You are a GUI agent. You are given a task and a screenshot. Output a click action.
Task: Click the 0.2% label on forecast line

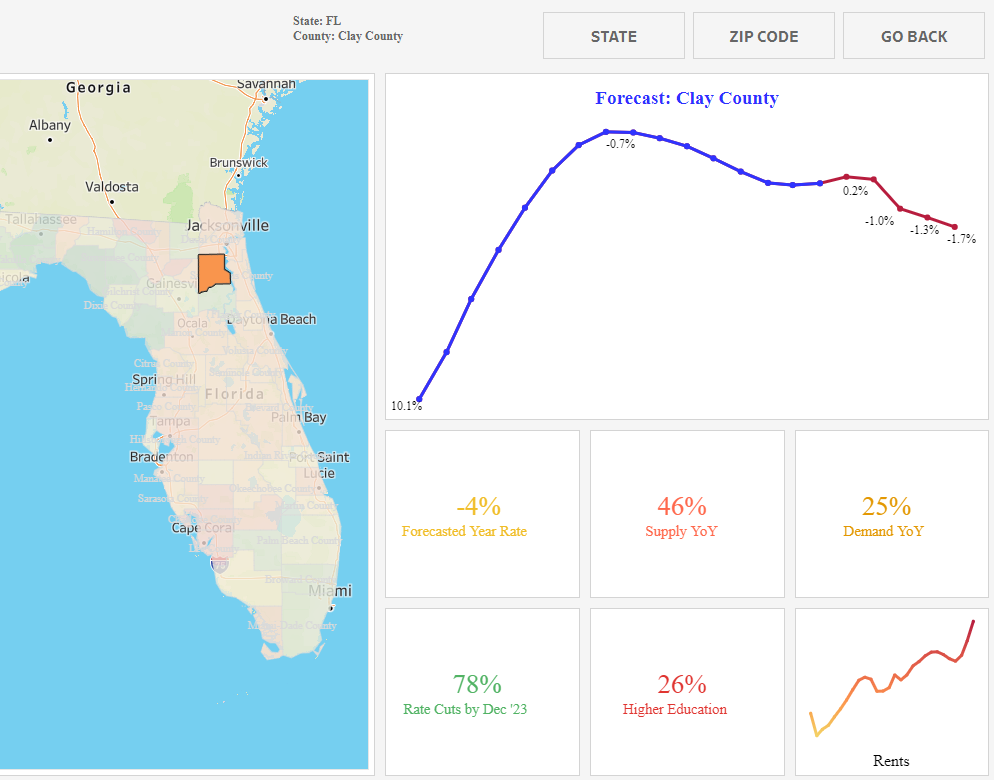point(855,191)
